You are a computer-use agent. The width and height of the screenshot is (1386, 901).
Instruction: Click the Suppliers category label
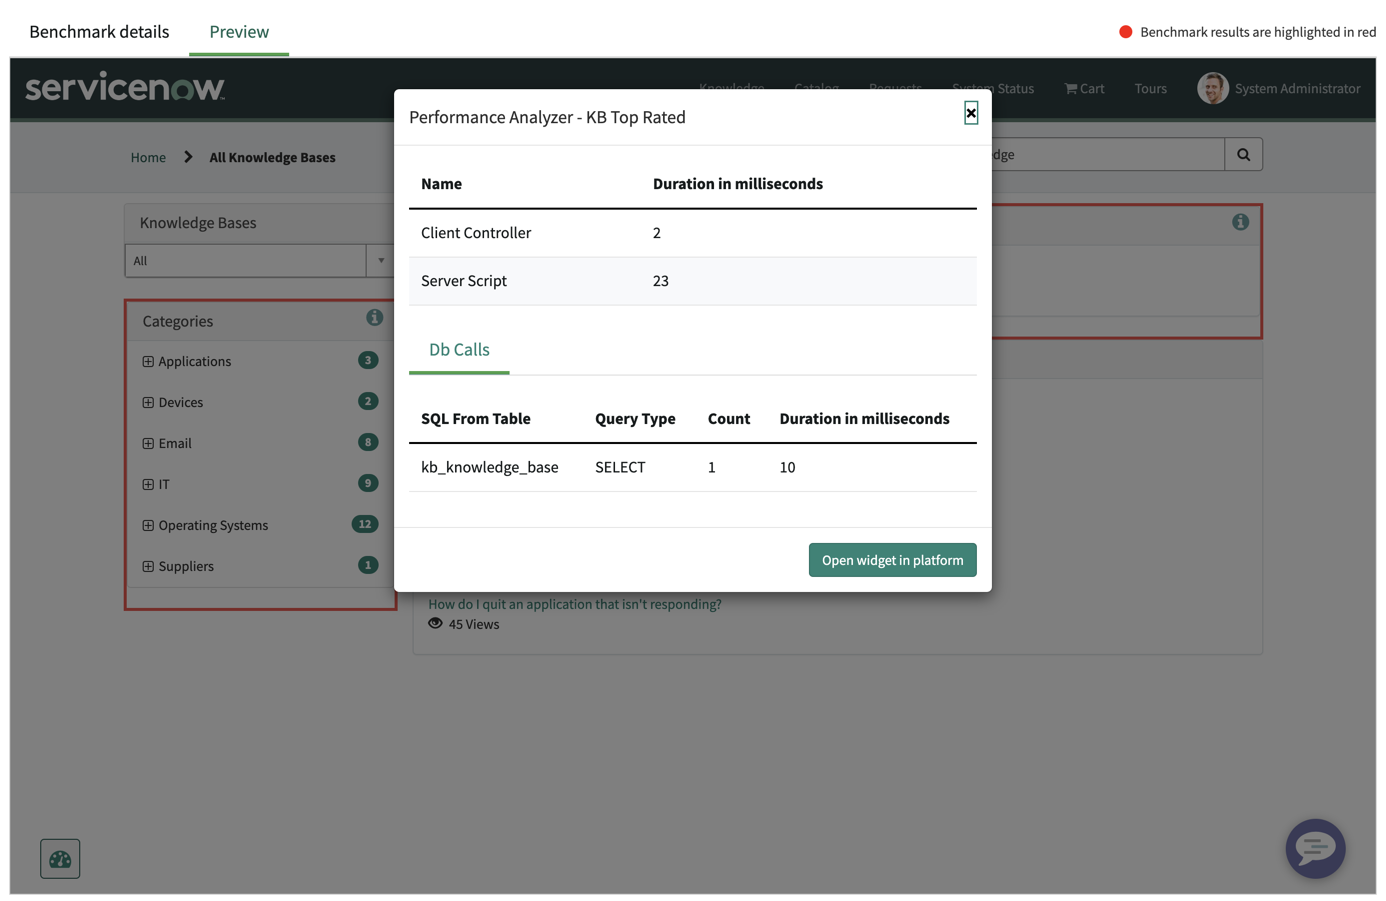click(x=186, y=566)
